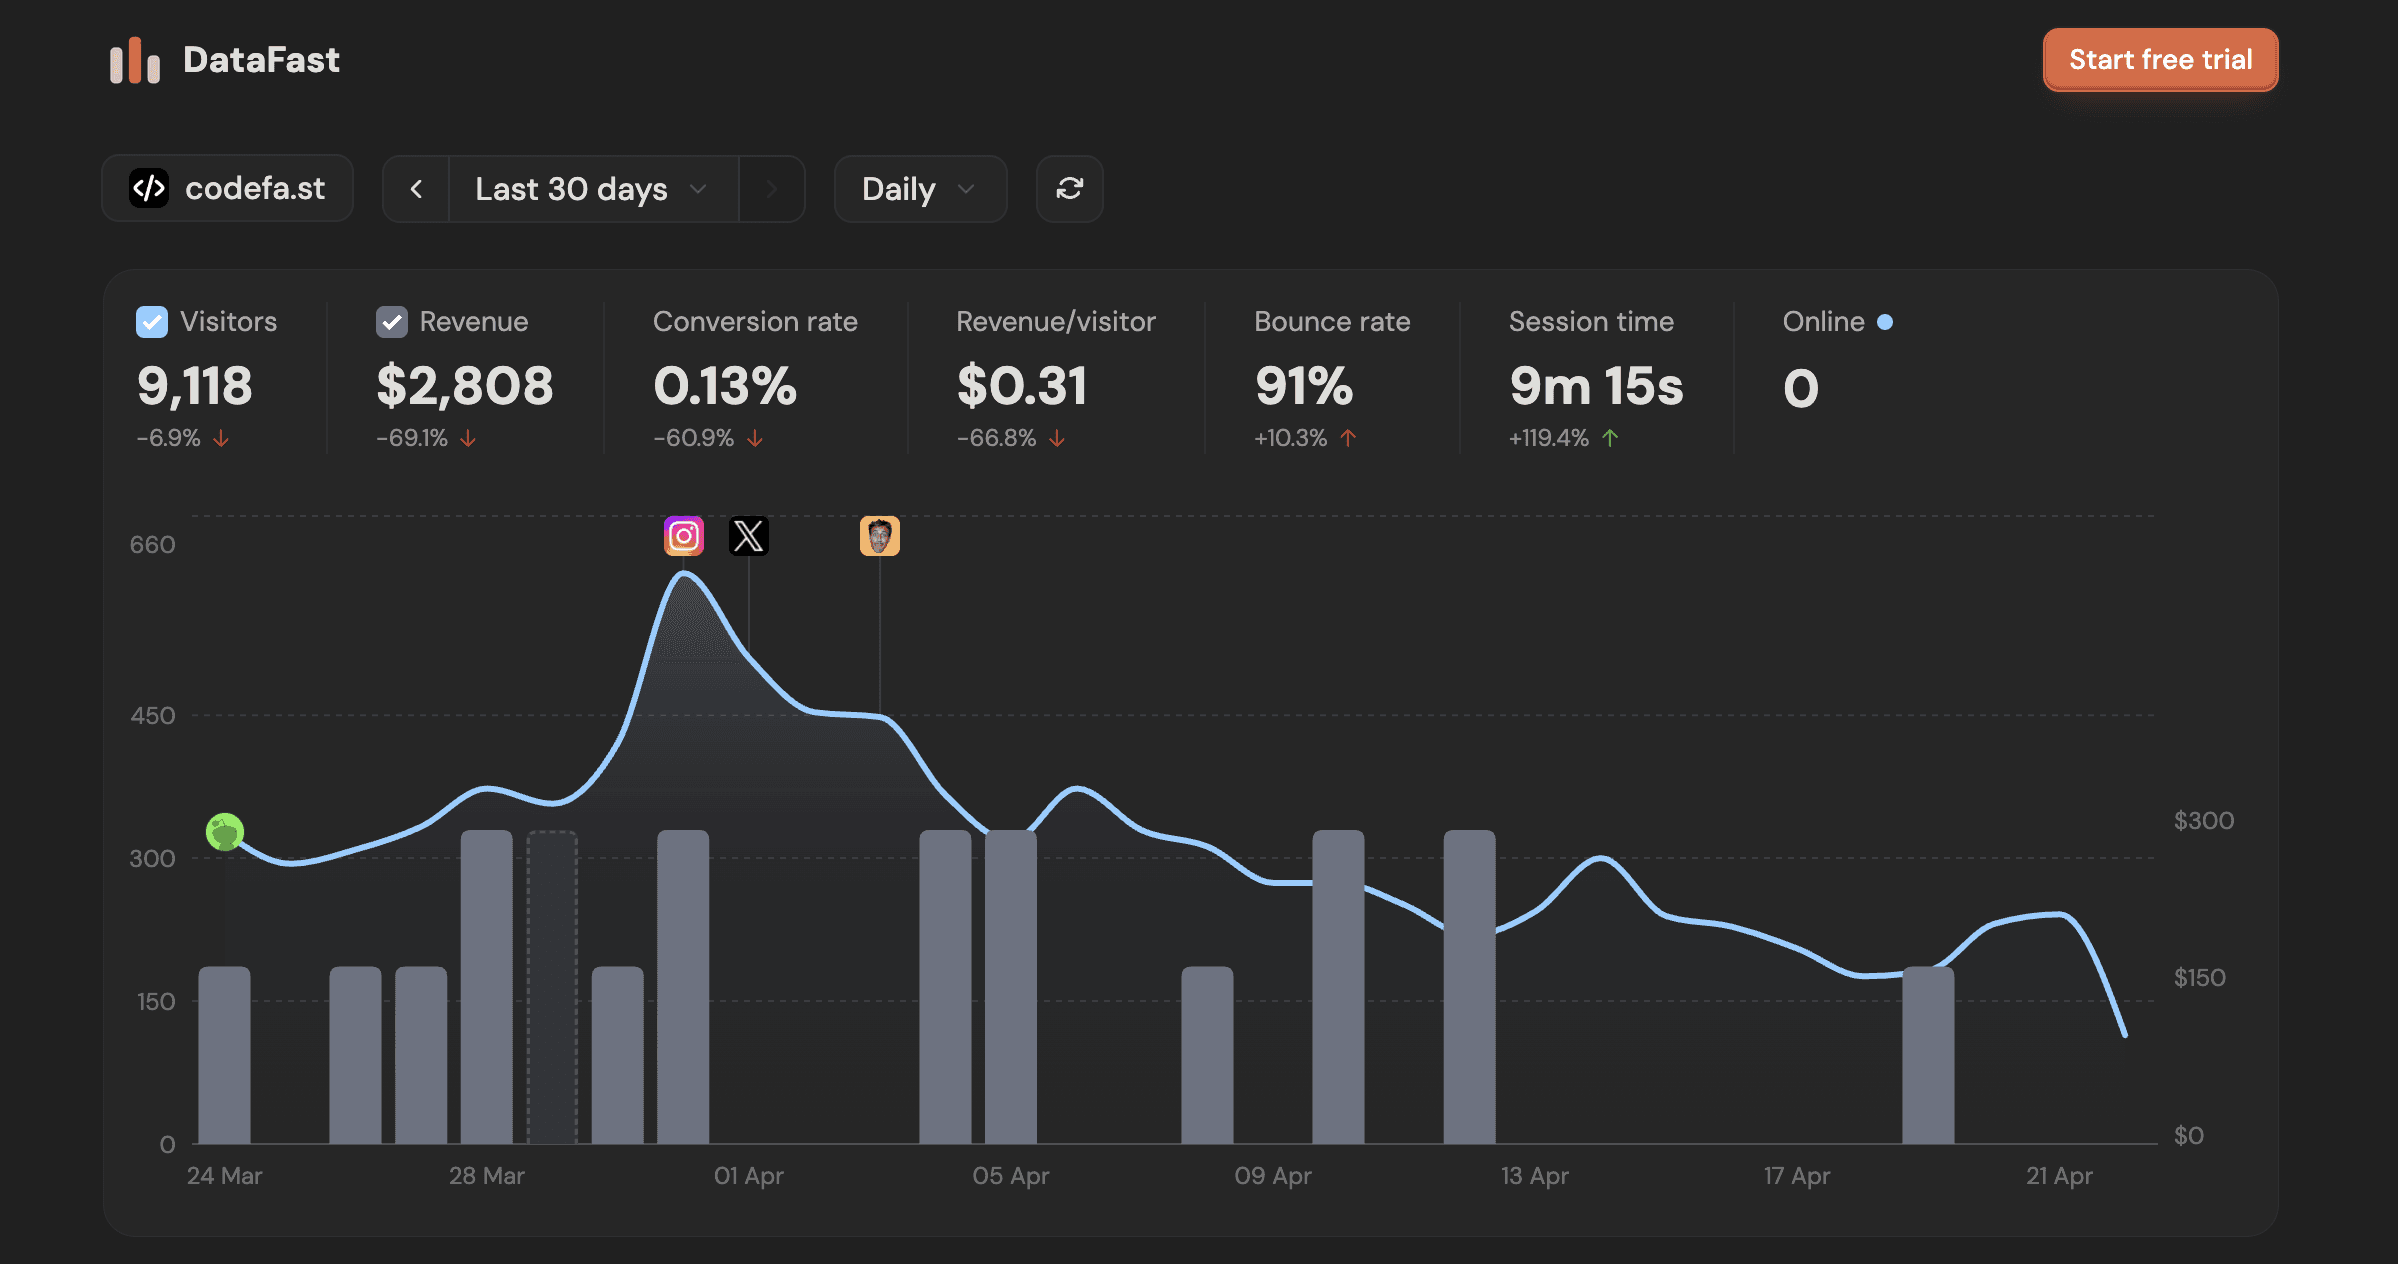Screen dimensions: 2398x1264
Task: Click the next period right chevron
Action: [x=771, y=189]
